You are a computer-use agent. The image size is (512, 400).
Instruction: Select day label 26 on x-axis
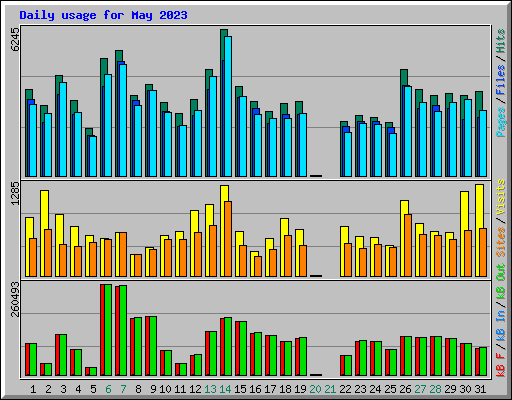(x=405, y=389)
